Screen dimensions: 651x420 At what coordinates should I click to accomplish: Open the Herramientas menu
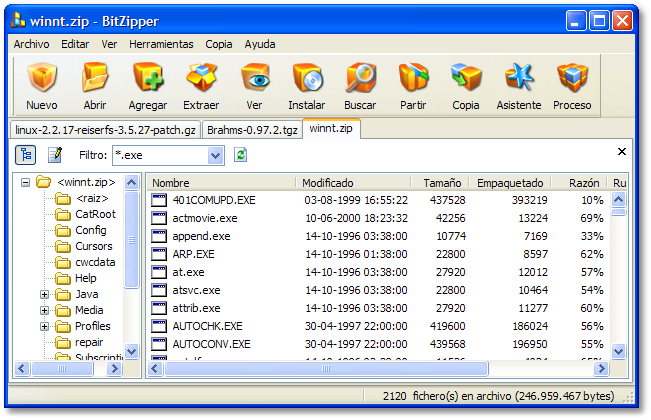point(161,44)
